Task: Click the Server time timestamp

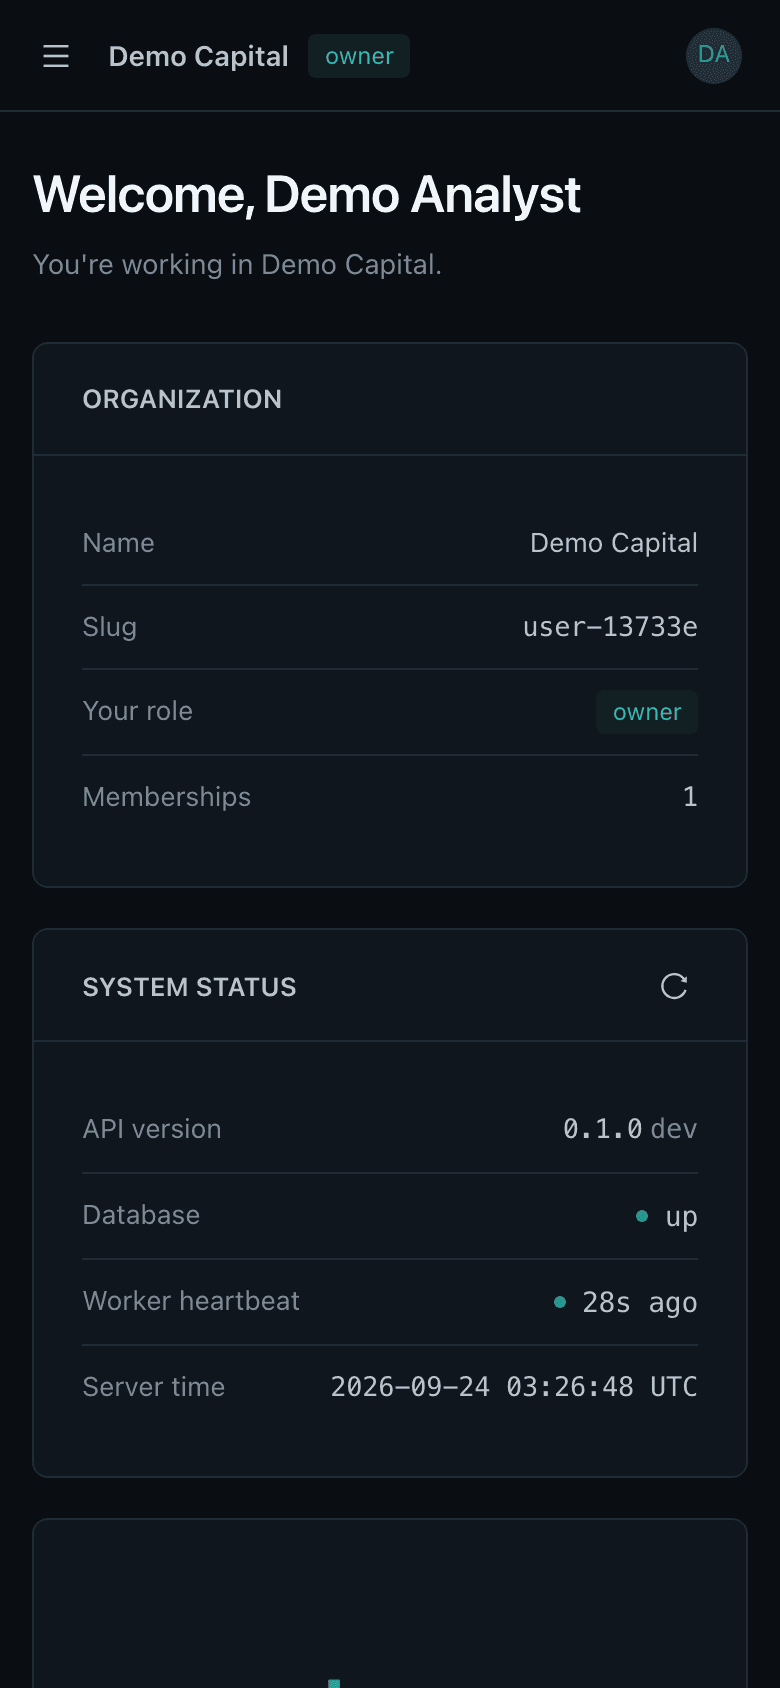Action: (x=514, y=1387)
